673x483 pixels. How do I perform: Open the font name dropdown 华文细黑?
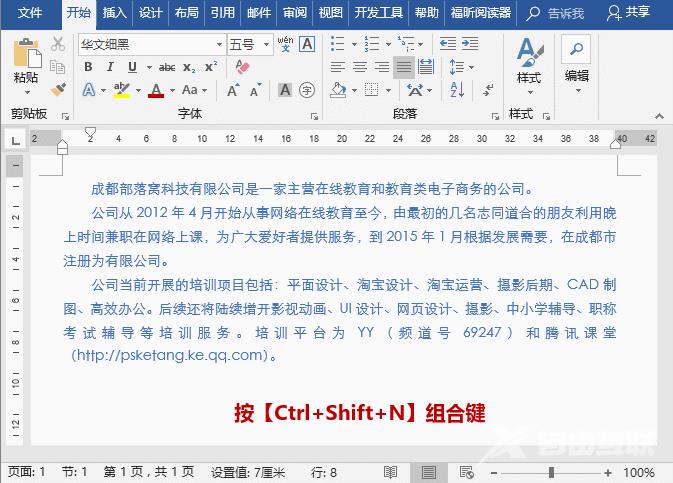coord(150,45)
